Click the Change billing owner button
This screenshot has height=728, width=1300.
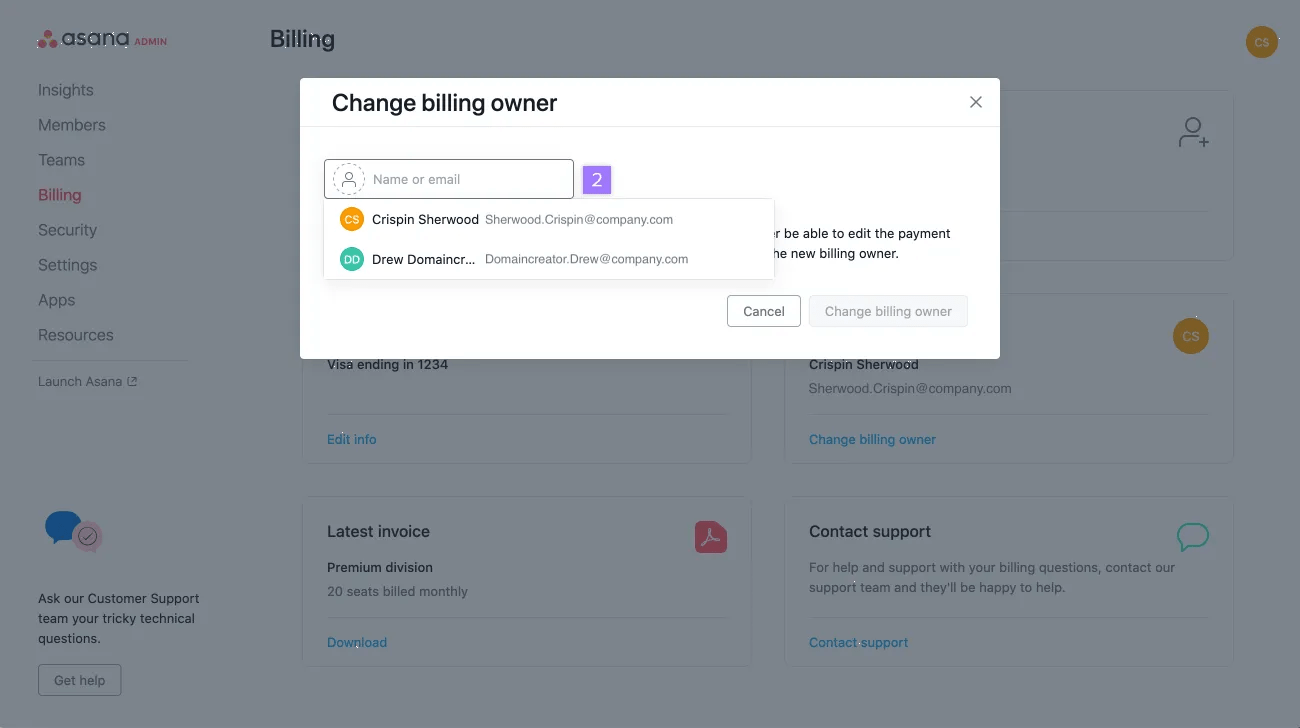(887, 311)
